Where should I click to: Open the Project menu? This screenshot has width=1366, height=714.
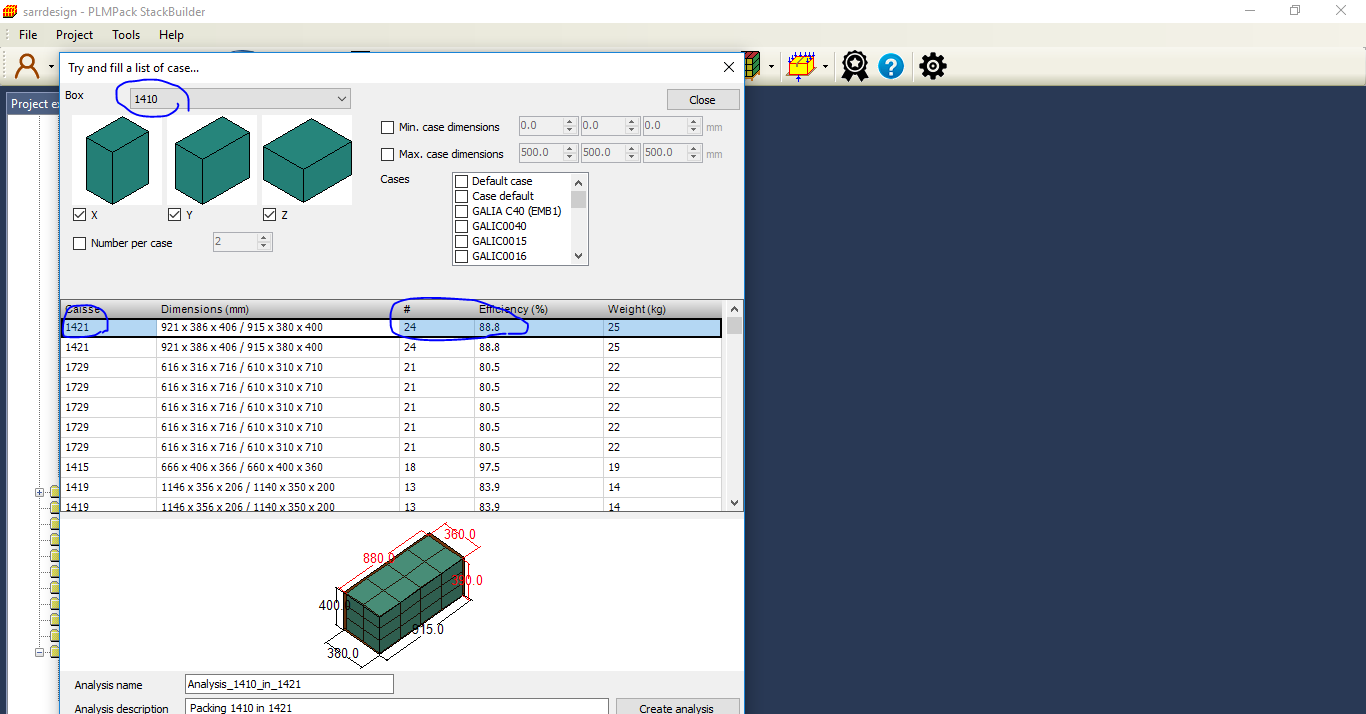pyautogui.click(x=74, y=34)
